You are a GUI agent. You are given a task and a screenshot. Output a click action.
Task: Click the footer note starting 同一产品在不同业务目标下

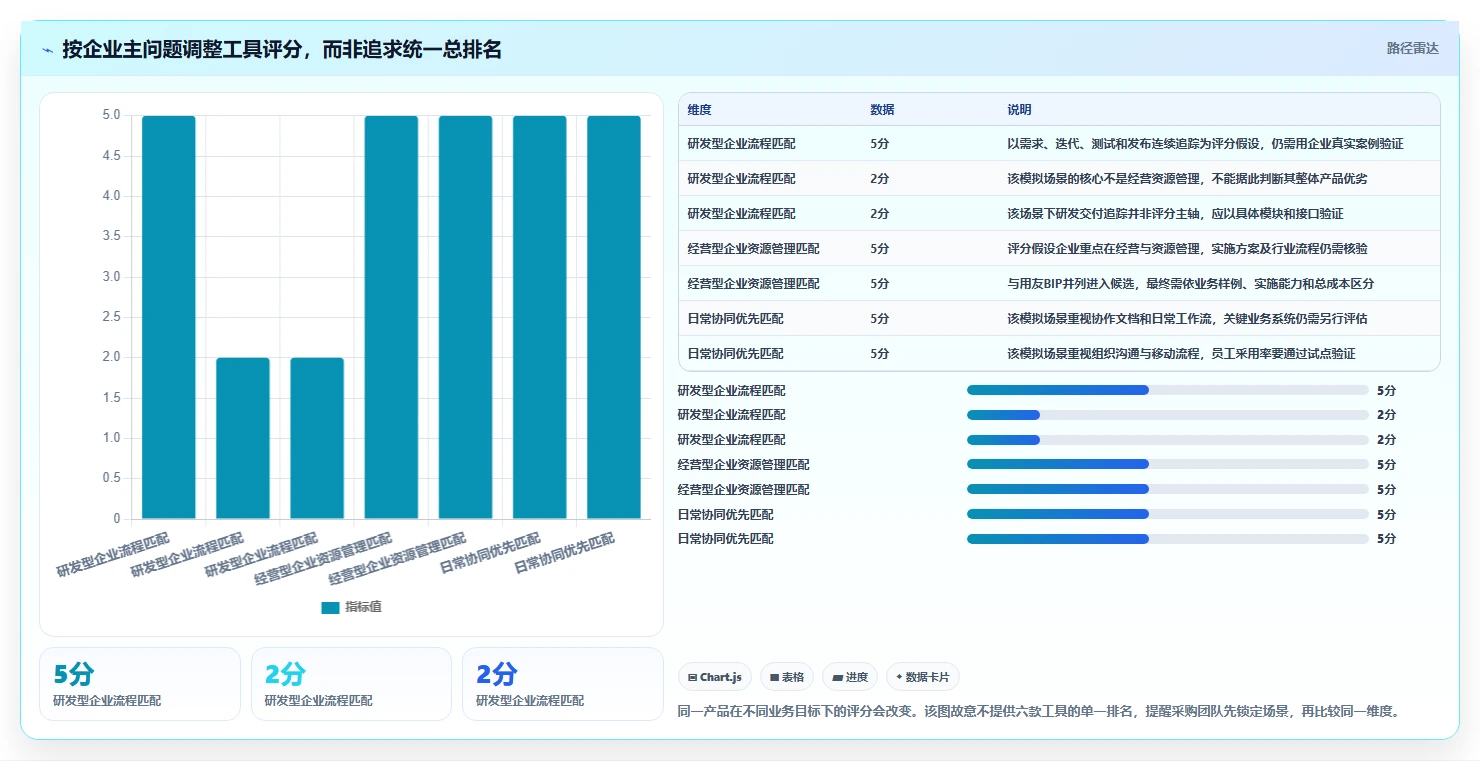pyautogui.click(x=1038, y=712)
